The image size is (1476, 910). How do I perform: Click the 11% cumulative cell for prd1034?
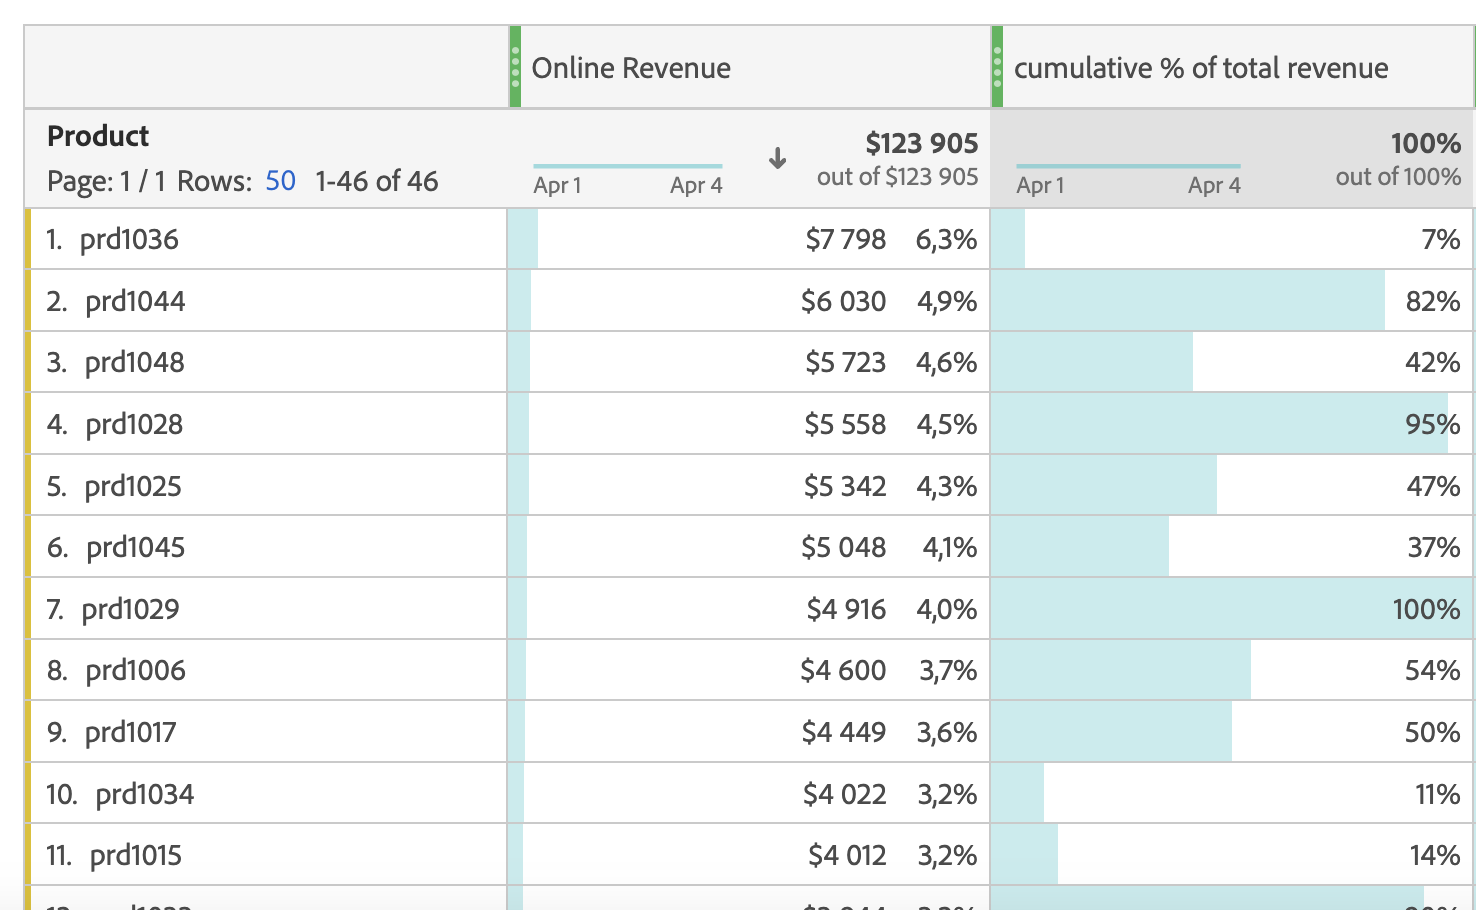pyautogui.click(x=1232, y=794)
